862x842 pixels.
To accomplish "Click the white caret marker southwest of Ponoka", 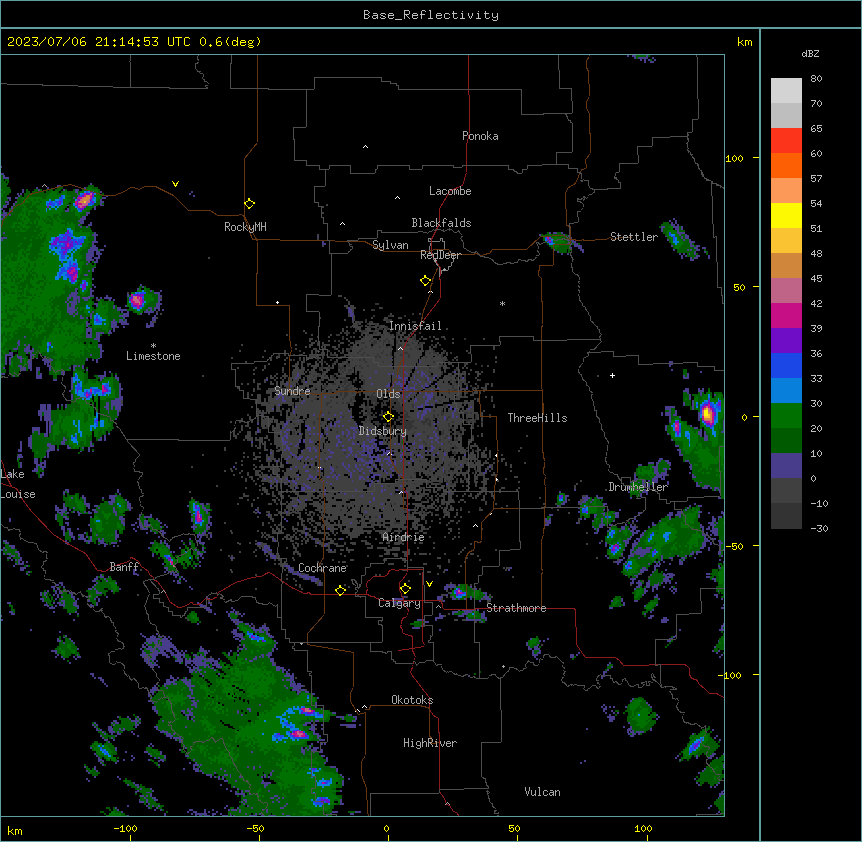I will [x=366, y=147].
